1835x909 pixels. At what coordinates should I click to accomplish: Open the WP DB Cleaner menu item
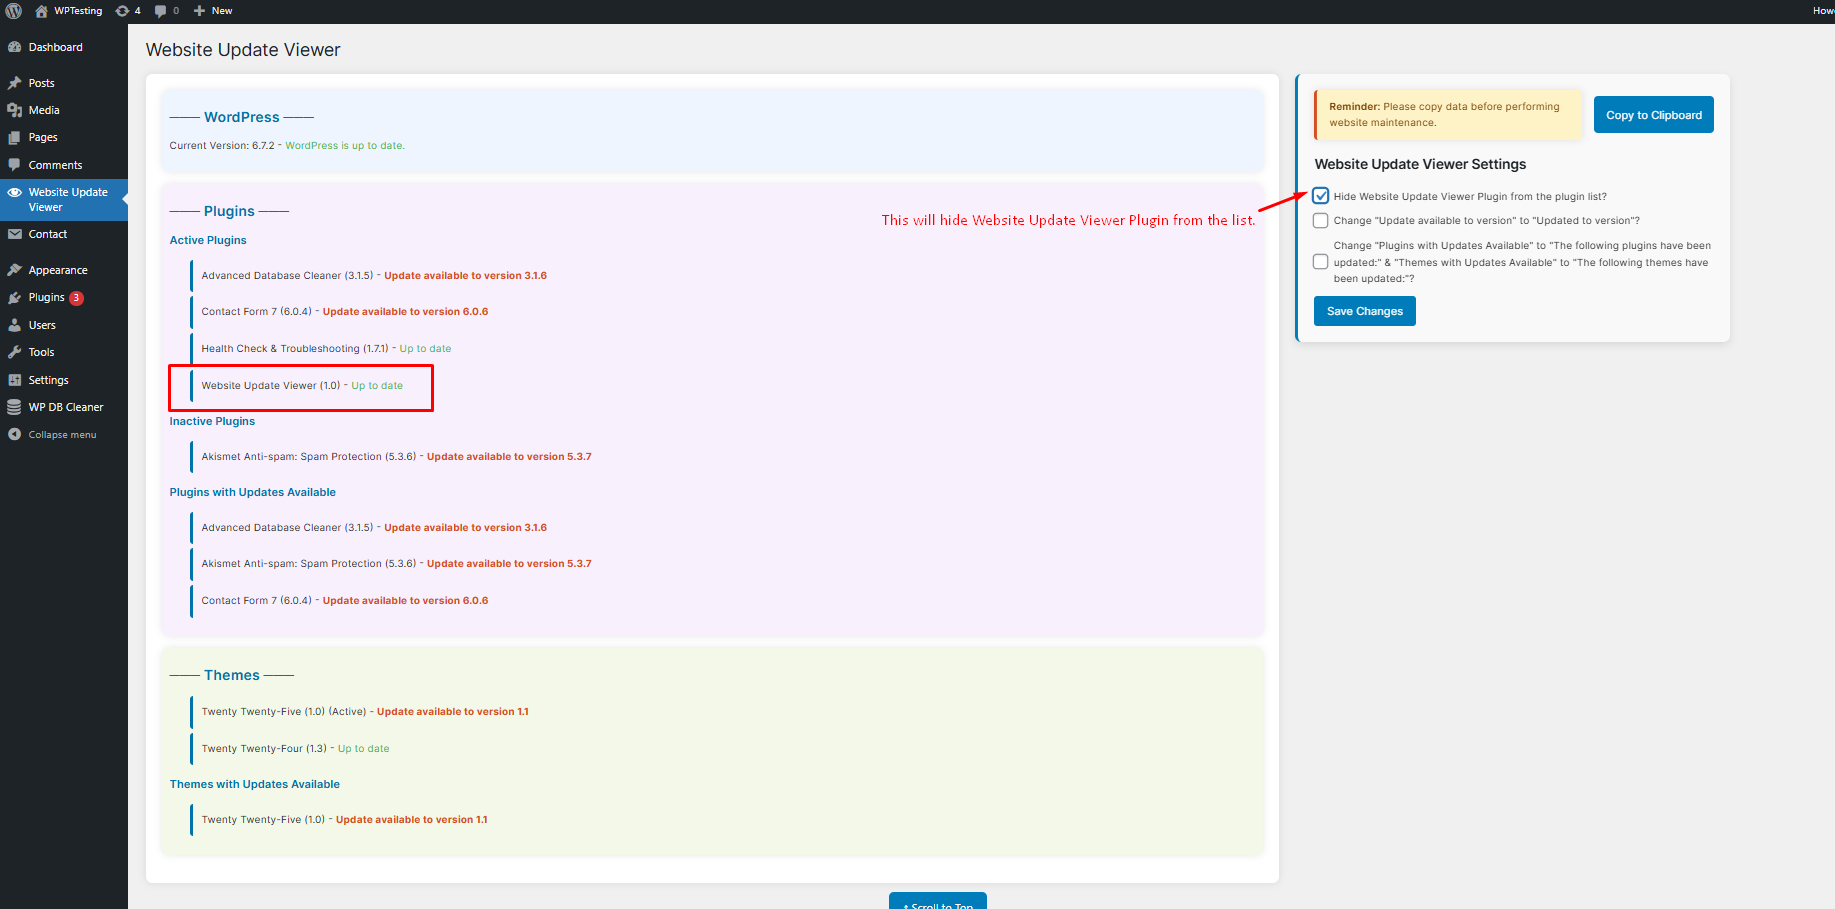[64, 407]
